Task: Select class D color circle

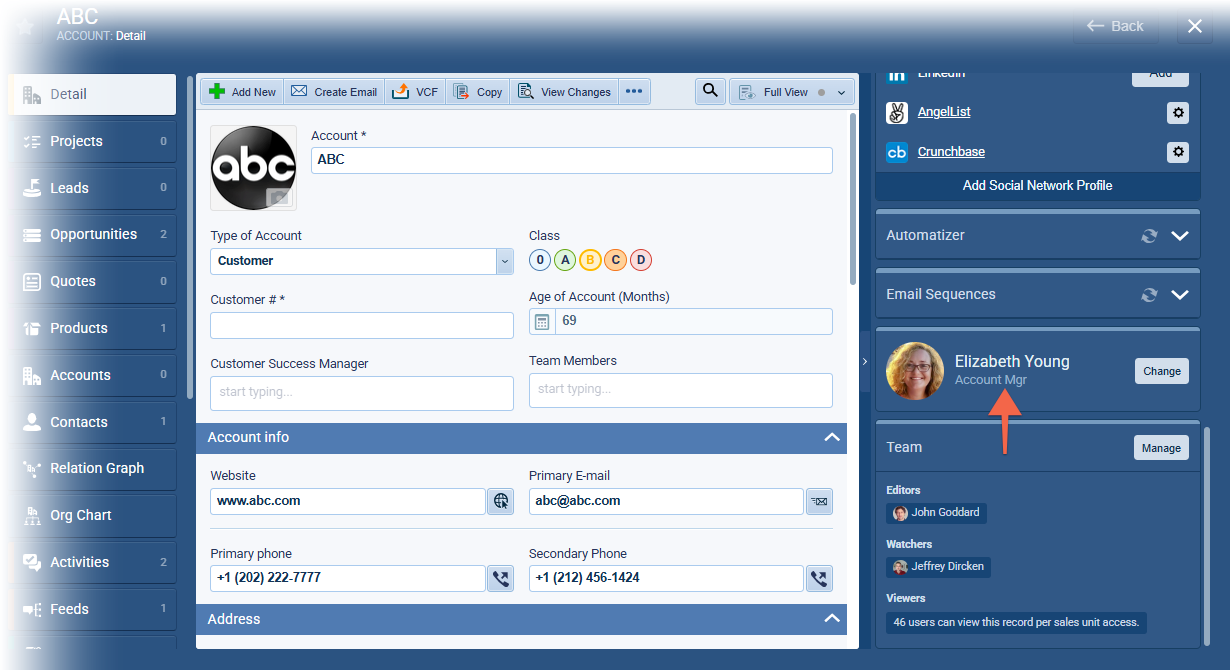Action: 641,261
